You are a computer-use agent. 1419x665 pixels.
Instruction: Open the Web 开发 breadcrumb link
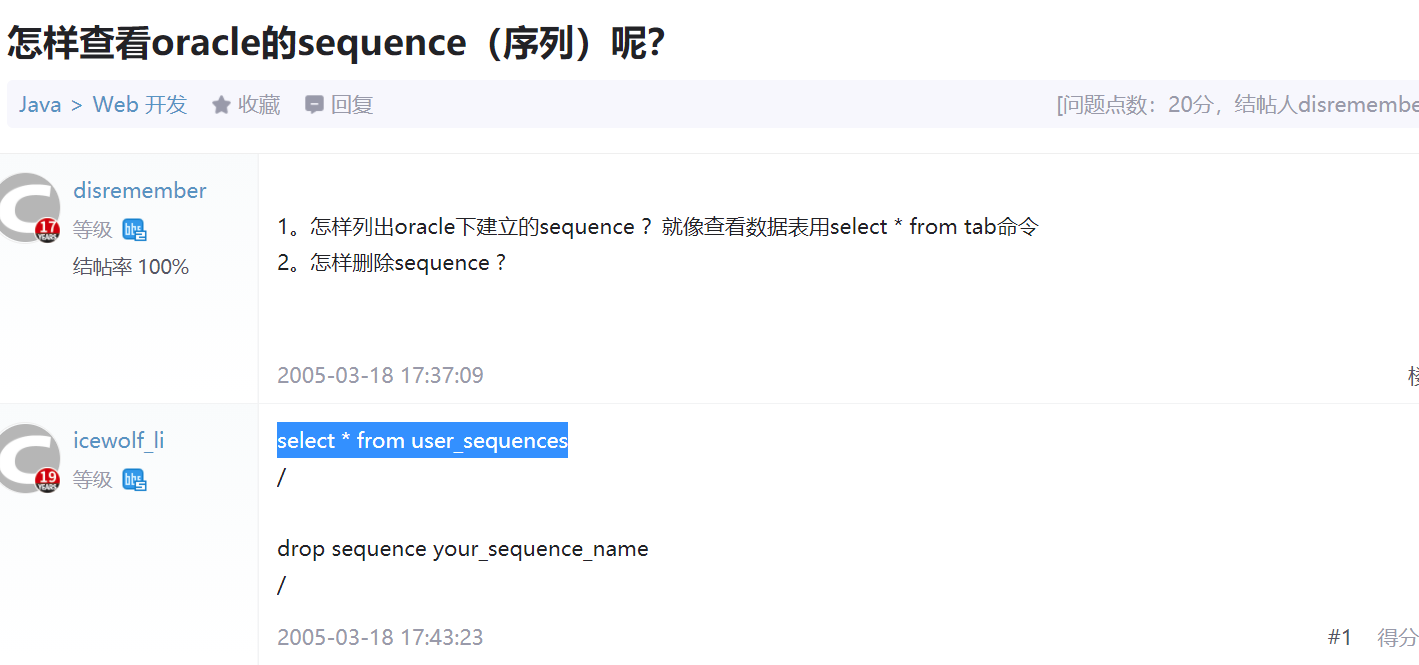pos(140,105)
